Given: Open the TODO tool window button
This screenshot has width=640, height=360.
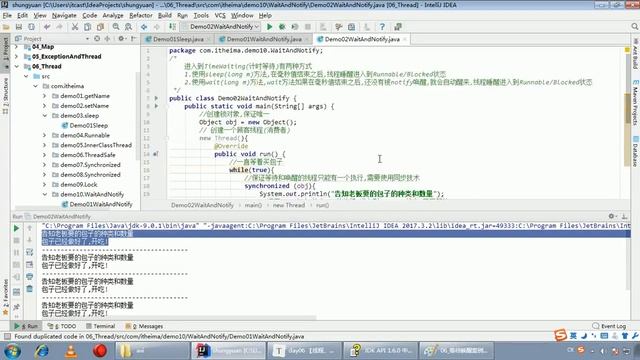Looking at the screenshot, I should (62, 326).
